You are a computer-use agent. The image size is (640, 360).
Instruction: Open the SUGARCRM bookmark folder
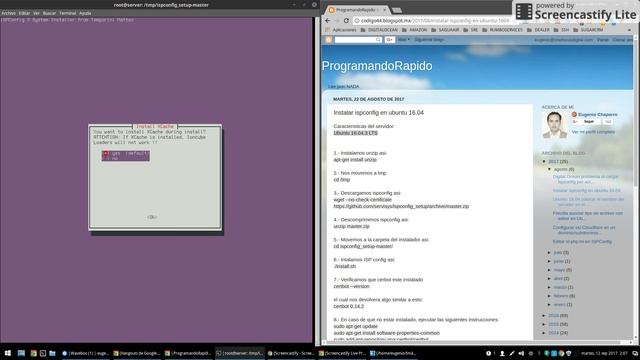coord(588,30)
